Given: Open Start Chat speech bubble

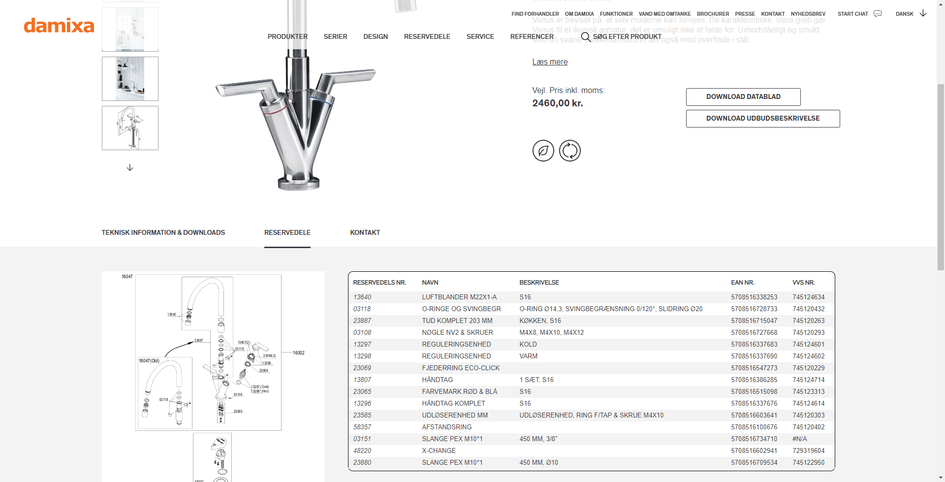Looking at the screenshot, I should (x=877, y=14).
